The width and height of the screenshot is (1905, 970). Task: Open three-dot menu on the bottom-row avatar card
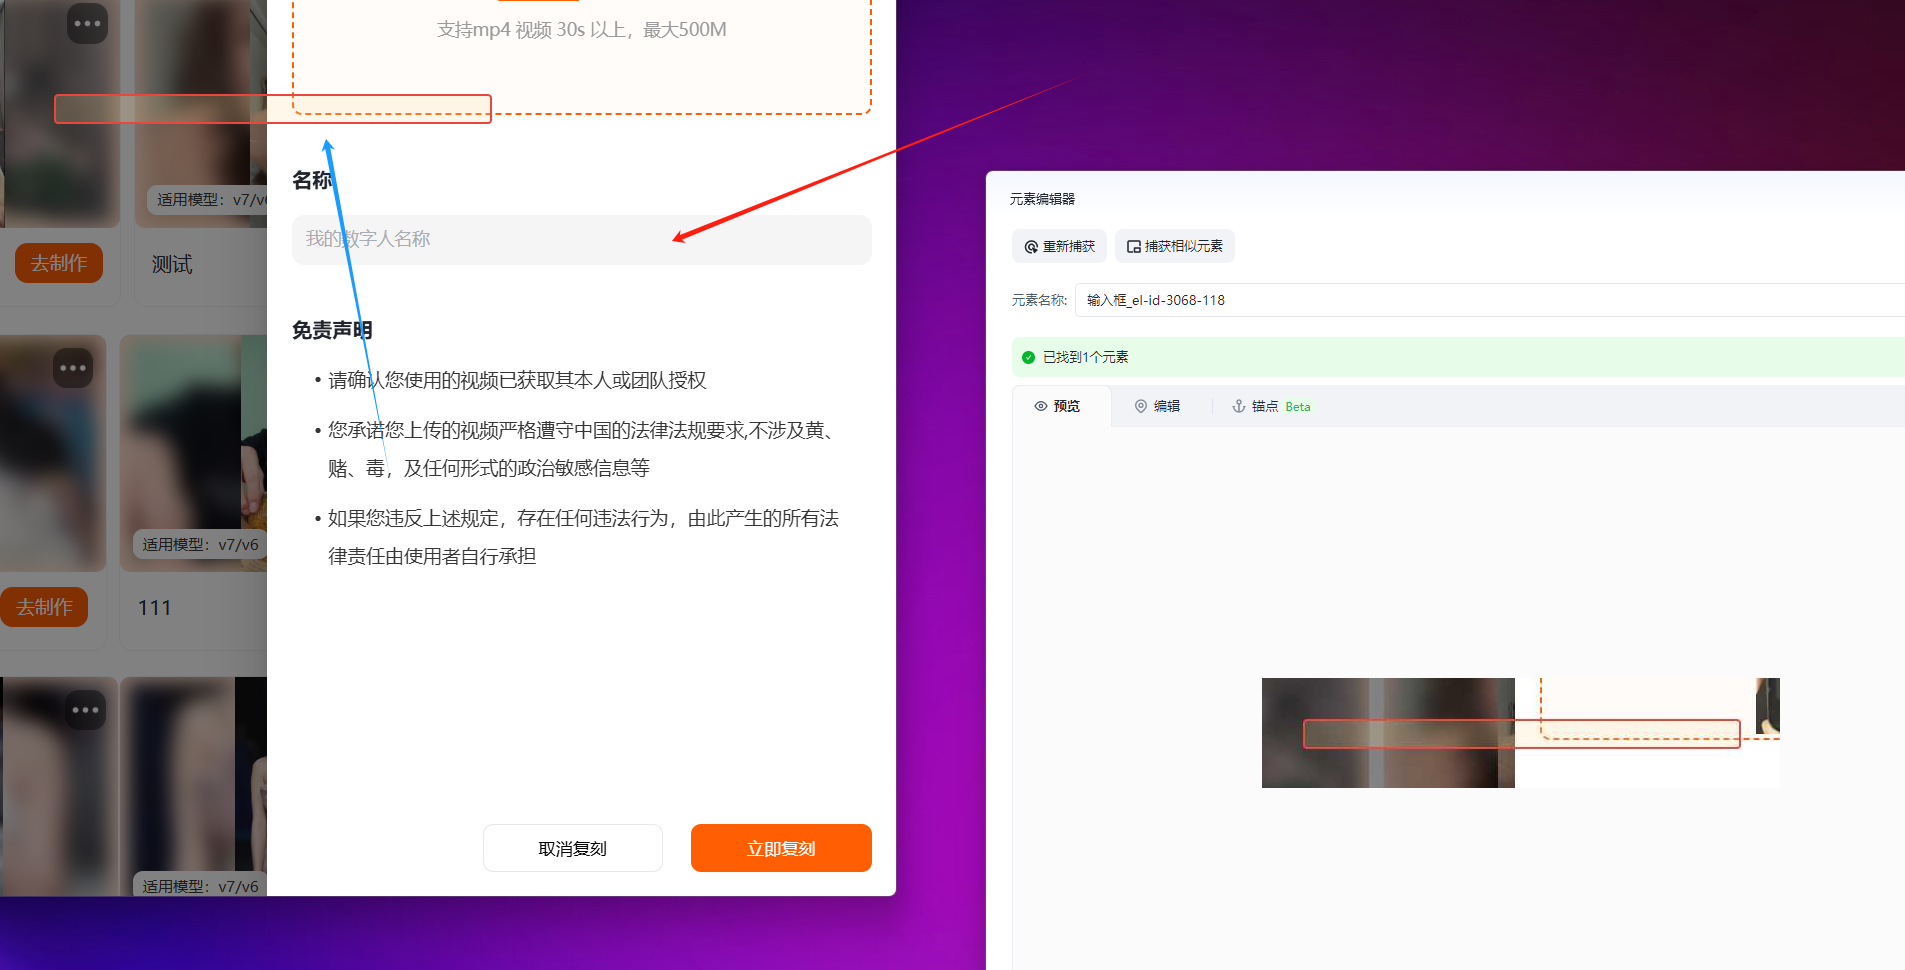(85, 710)
